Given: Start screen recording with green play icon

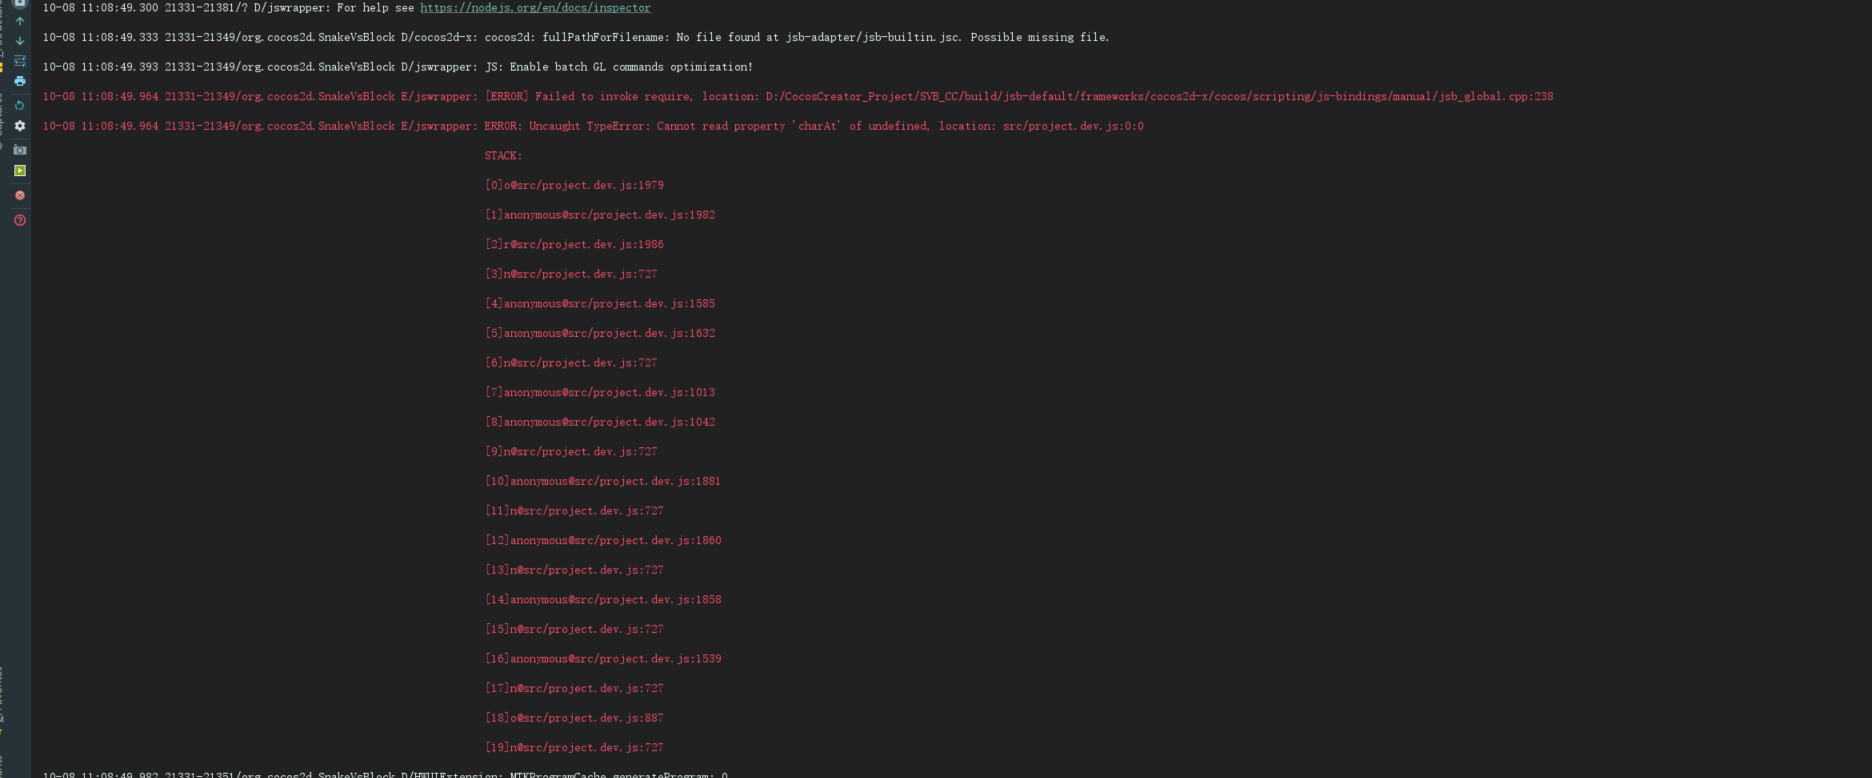Looking at the screenshot, I should coord(20,171).
